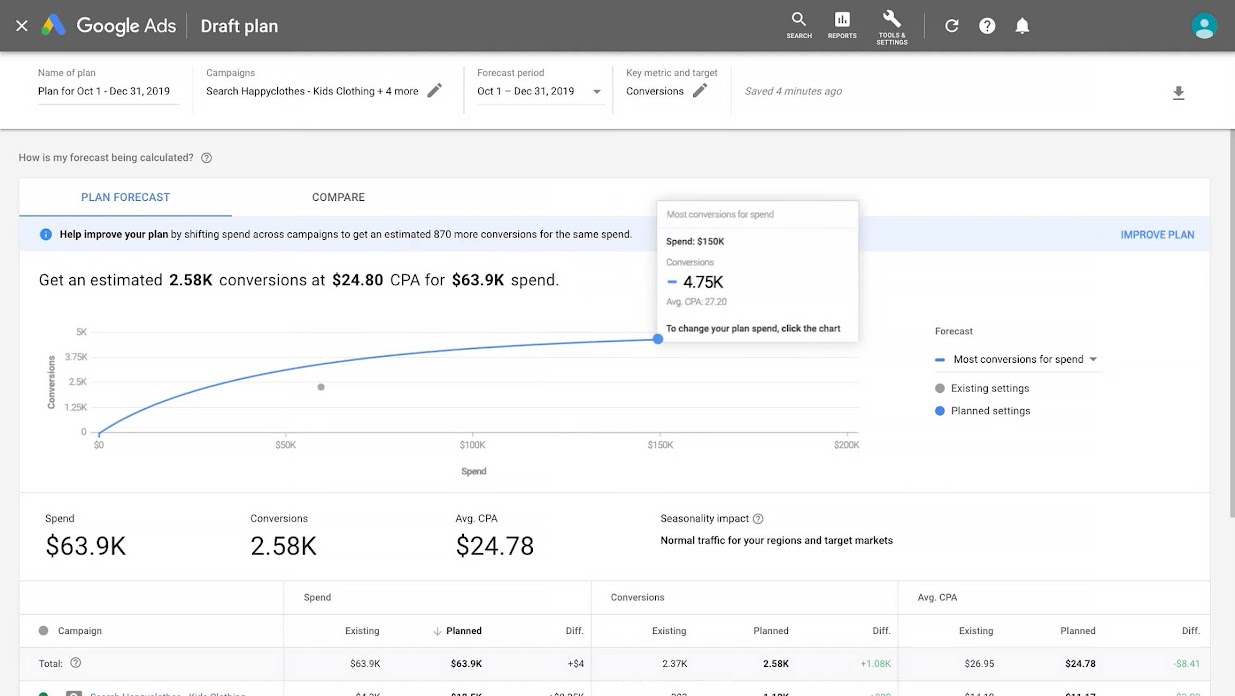Edit campaigns with the pencil icon
Image resolution: width=1235 pixels, height=696 pixels.
click(434, 91)
